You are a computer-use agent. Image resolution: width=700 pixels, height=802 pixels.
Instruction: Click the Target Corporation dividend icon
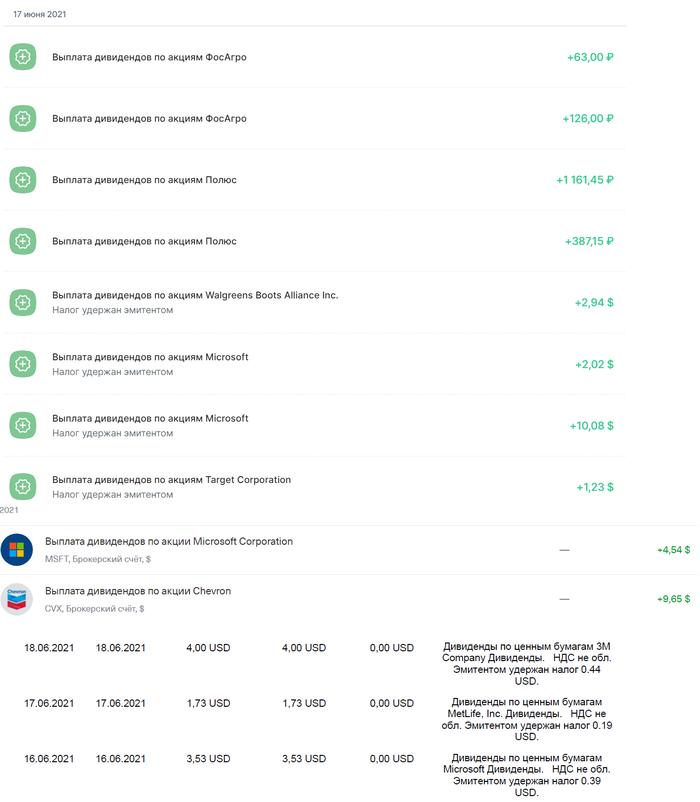point(23,487)
